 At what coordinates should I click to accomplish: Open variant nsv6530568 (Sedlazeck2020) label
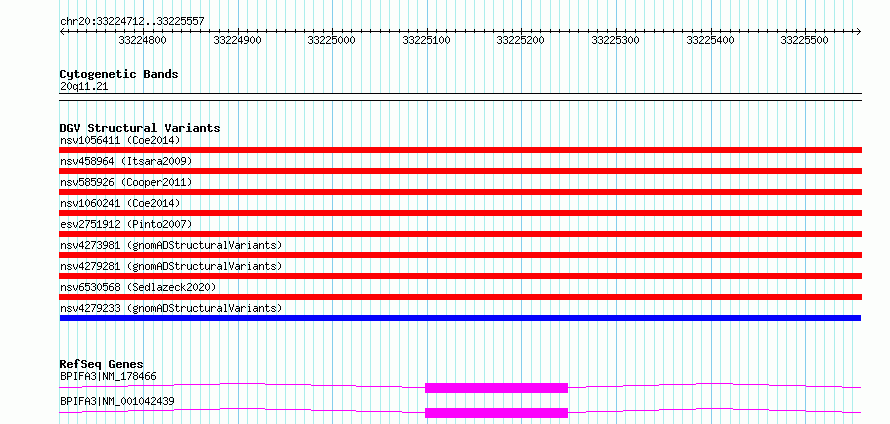coord(138,287)
